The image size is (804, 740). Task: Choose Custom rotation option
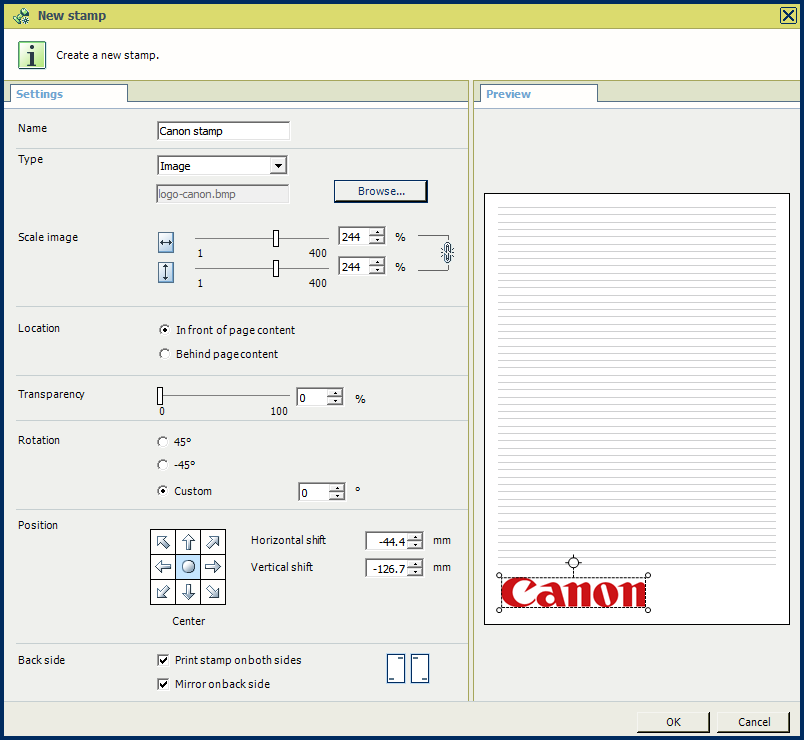(163, 491)
